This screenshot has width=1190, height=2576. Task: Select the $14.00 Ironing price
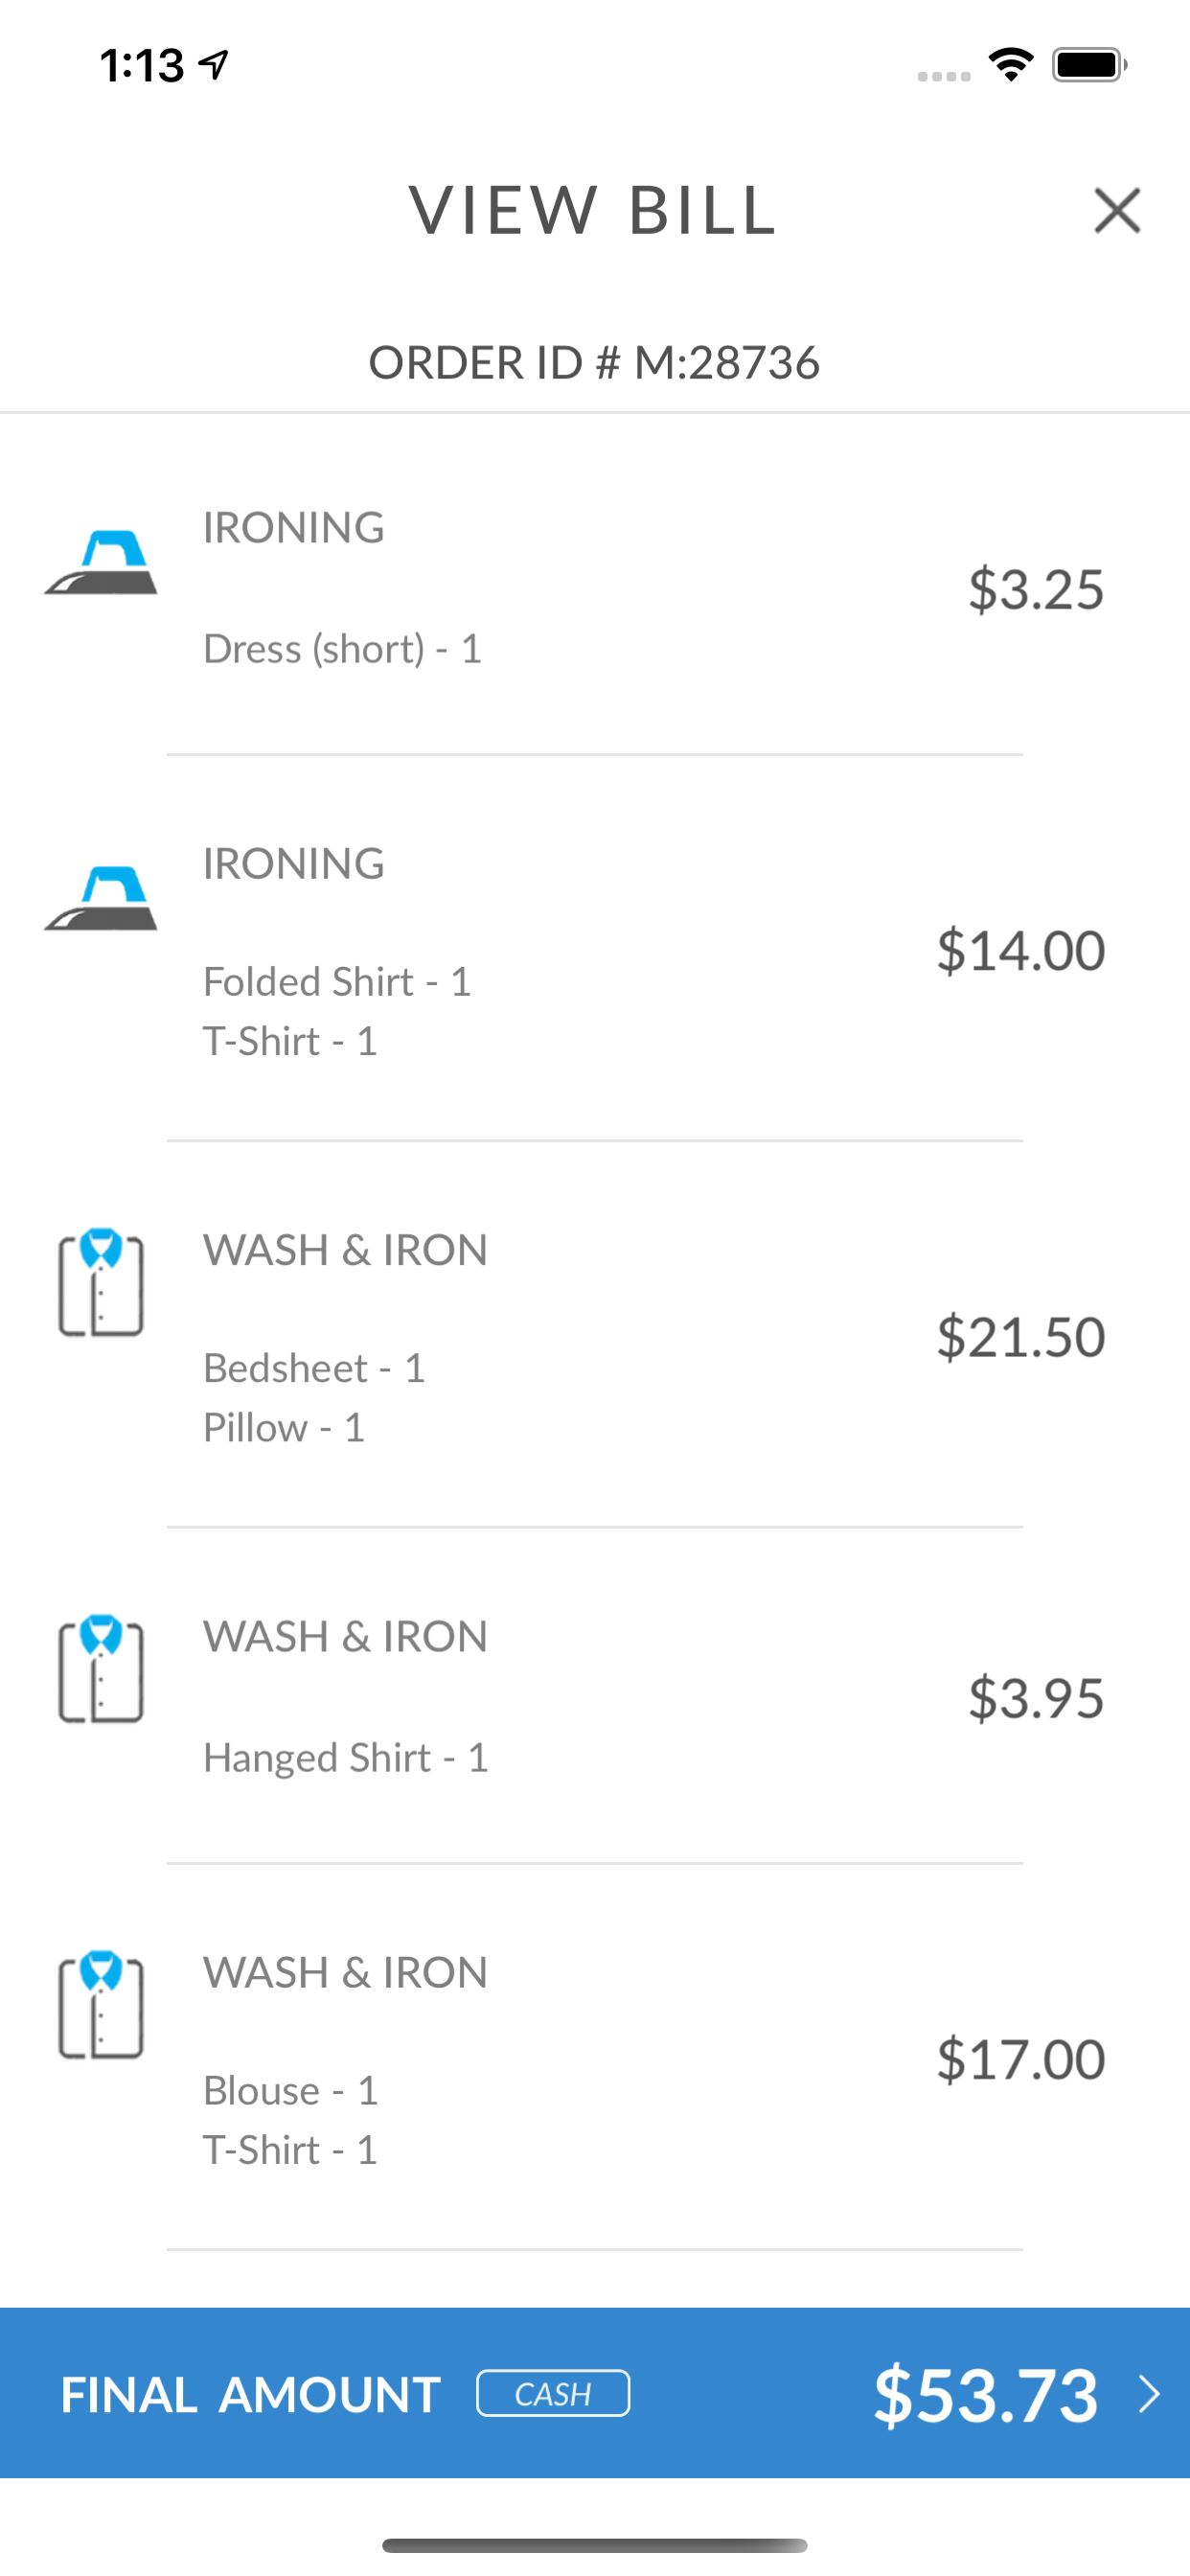coord(1021,950)
